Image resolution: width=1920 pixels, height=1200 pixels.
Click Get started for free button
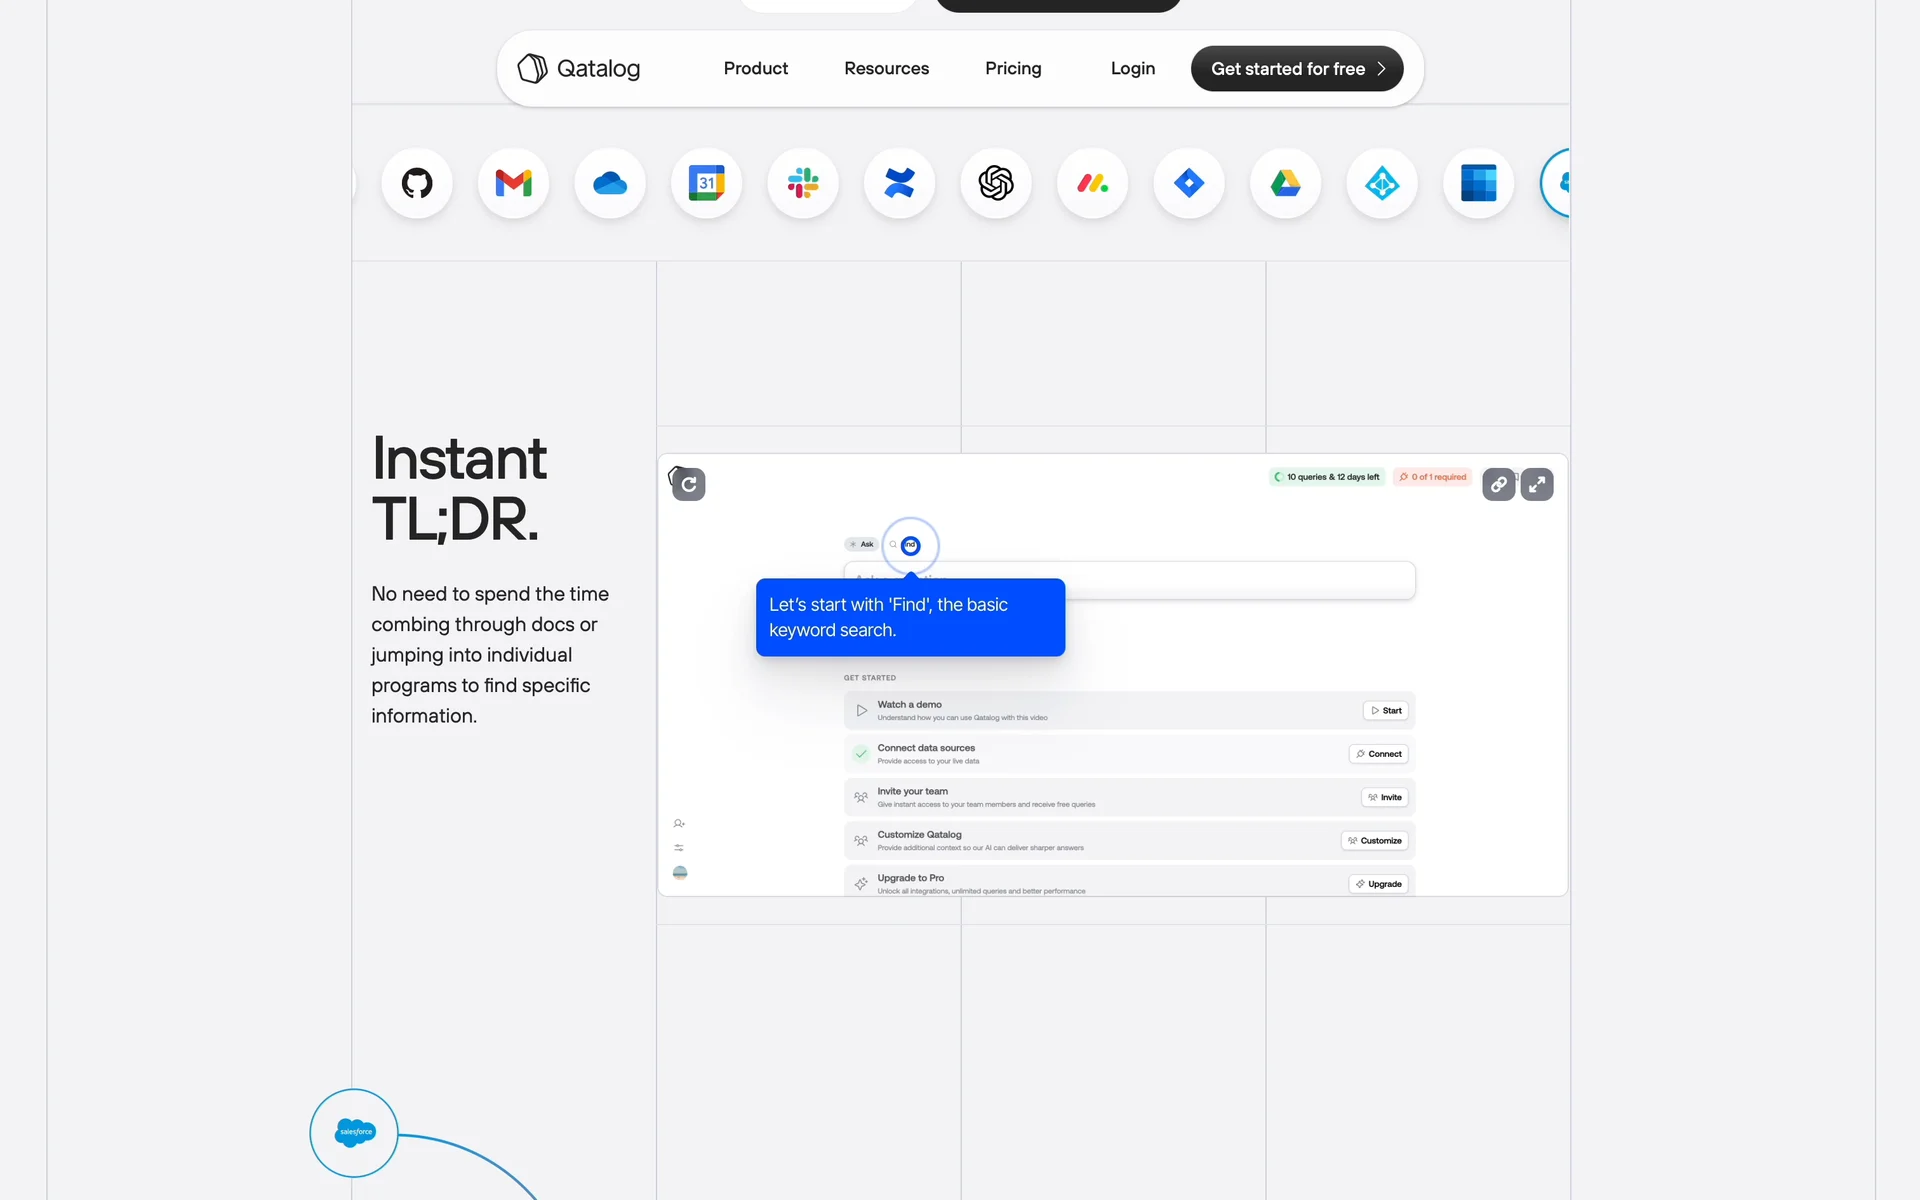pos(1296,69)
